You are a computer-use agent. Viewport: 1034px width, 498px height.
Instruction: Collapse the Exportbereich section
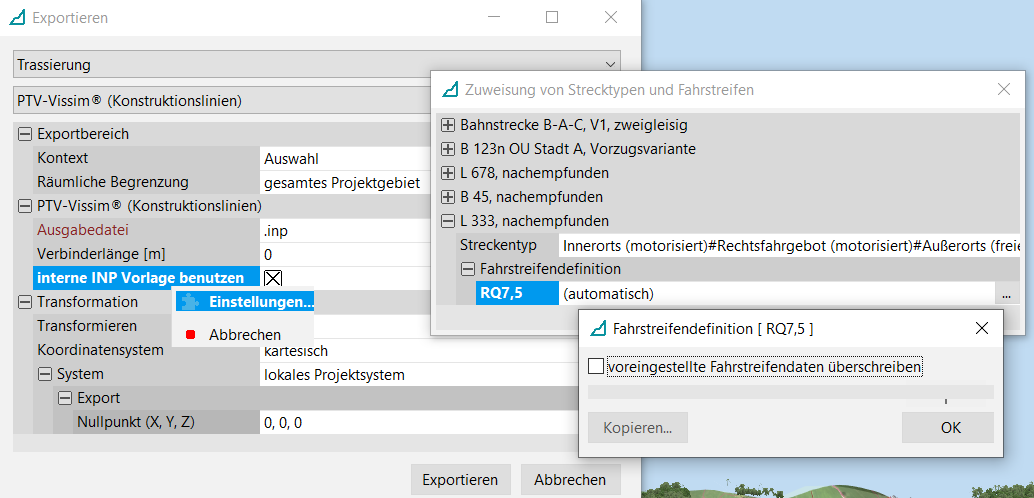click(25, 134)
